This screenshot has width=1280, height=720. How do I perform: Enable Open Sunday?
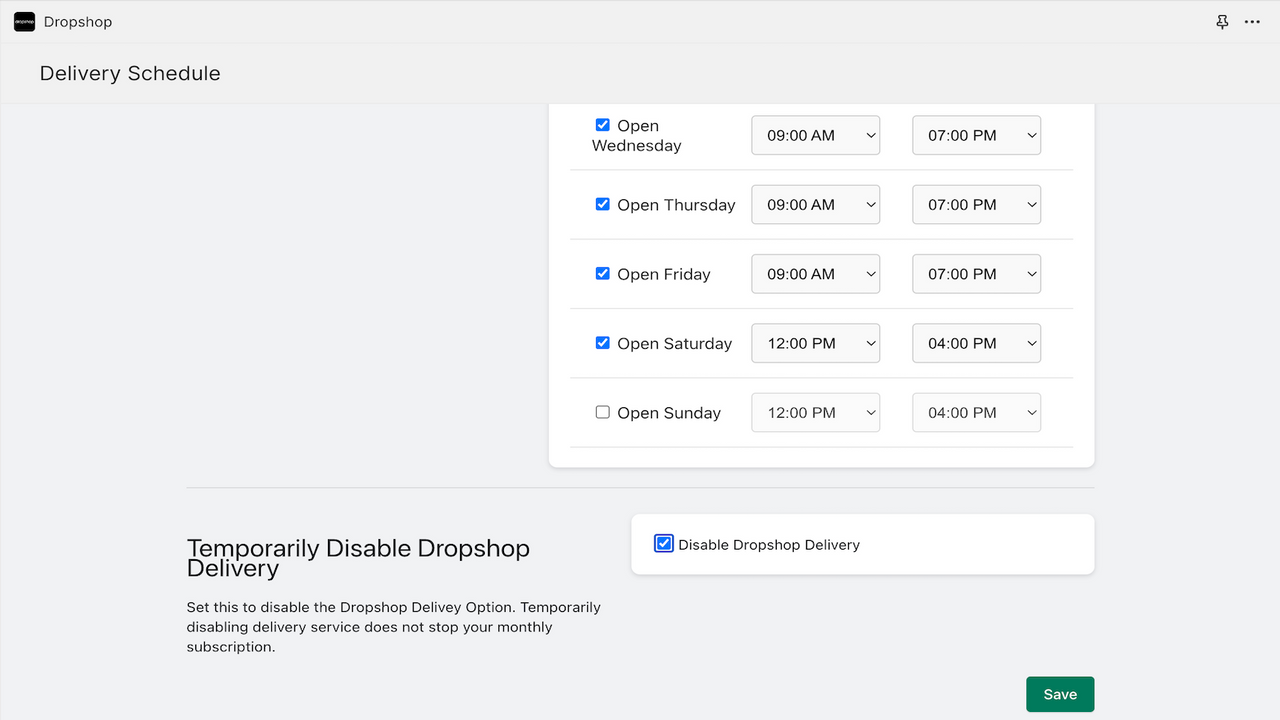coord(602,411)
